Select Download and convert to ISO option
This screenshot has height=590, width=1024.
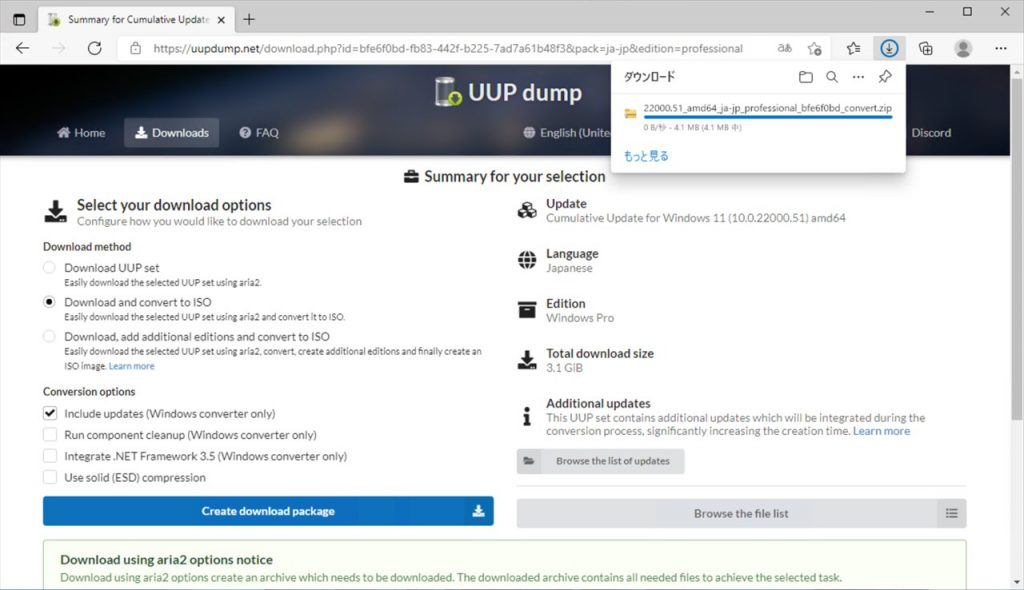click(49, 302)
